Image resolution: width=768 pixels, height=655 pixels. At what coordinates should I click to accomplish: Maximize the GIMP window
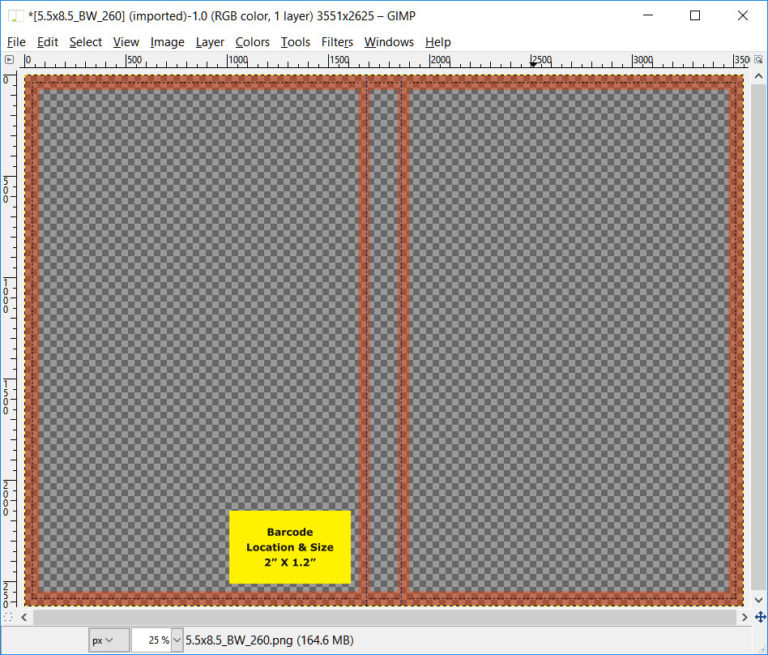(695, 16)
